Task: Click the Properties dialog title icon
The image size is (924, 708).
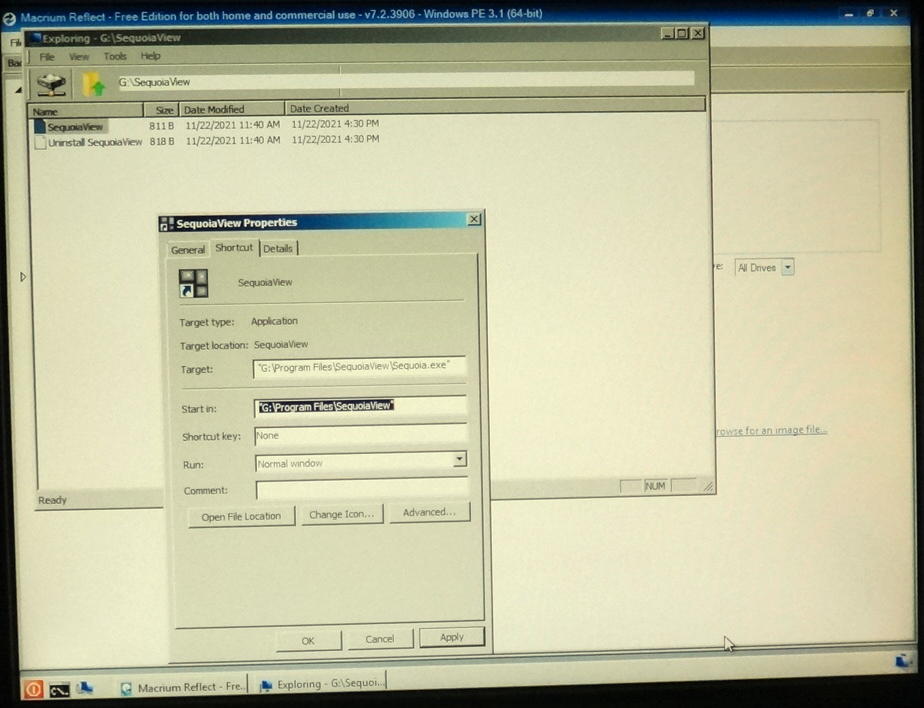Action: tap(167, 223)
